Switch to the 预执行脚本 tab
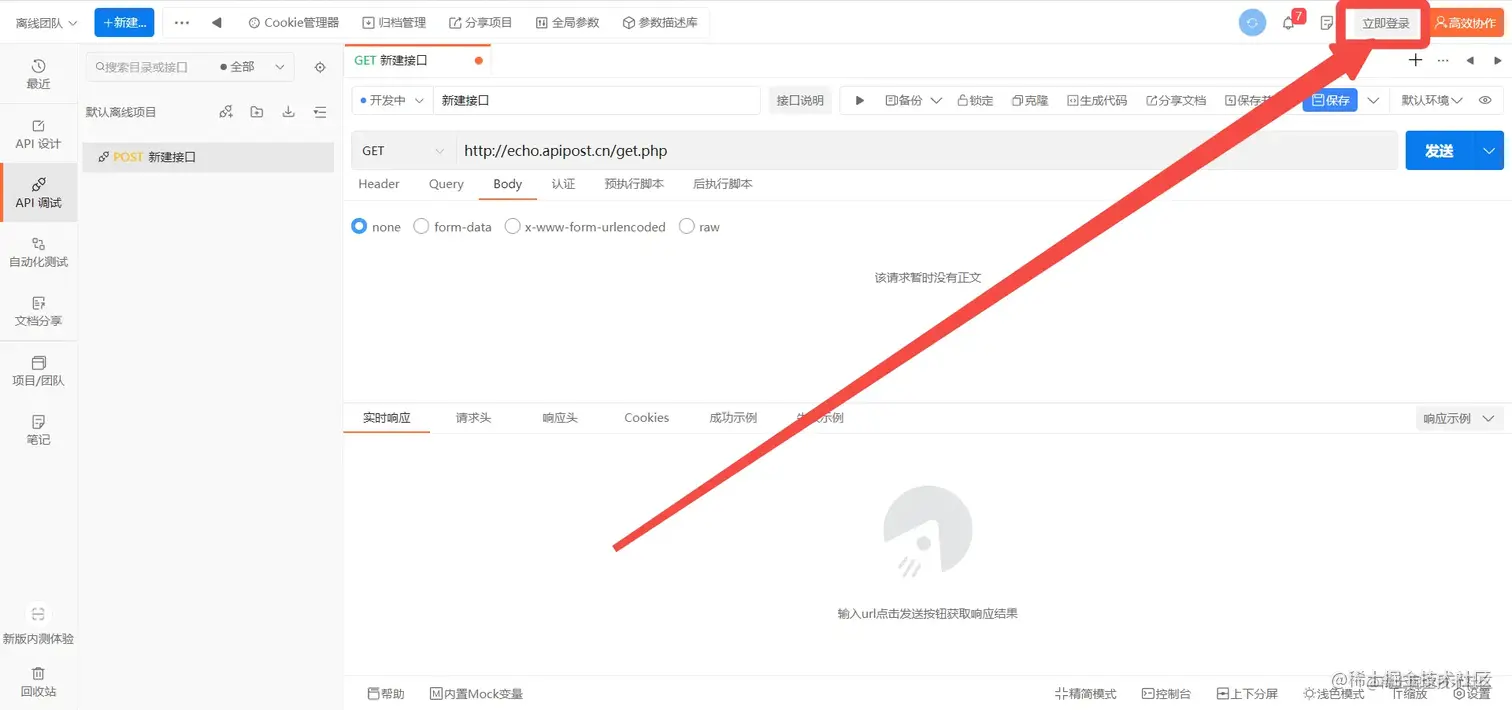 point(634,184)
